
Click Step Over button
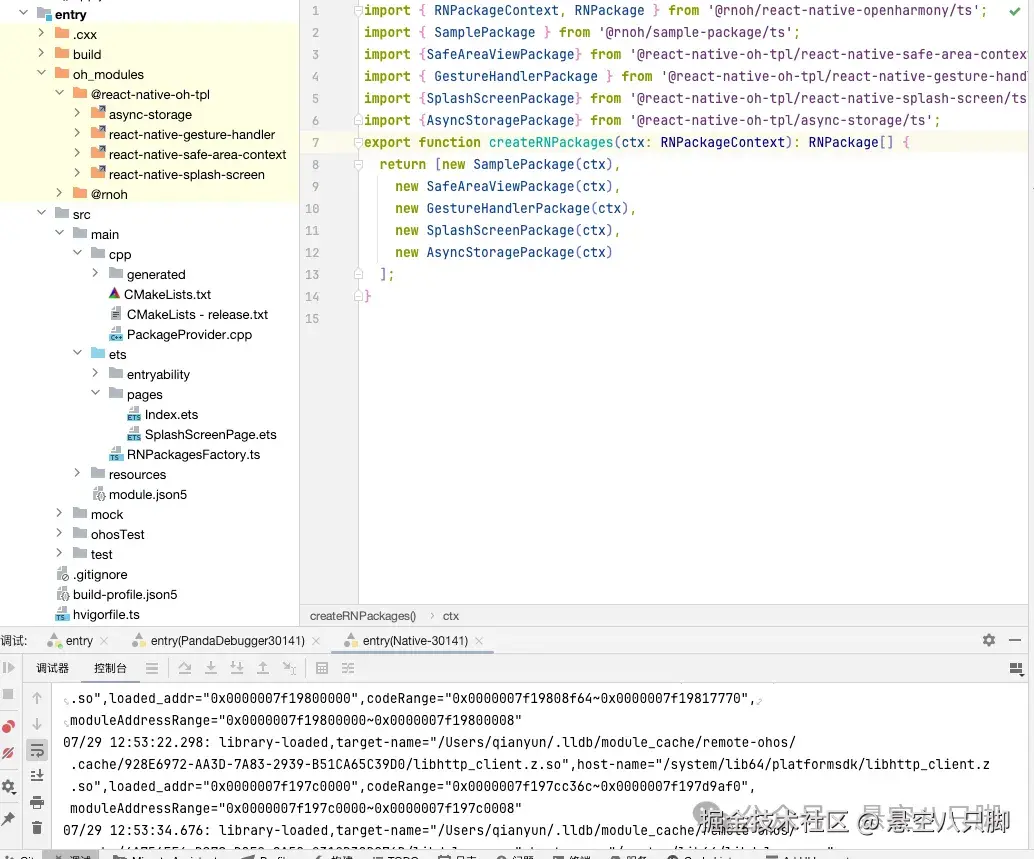point(185,668)
